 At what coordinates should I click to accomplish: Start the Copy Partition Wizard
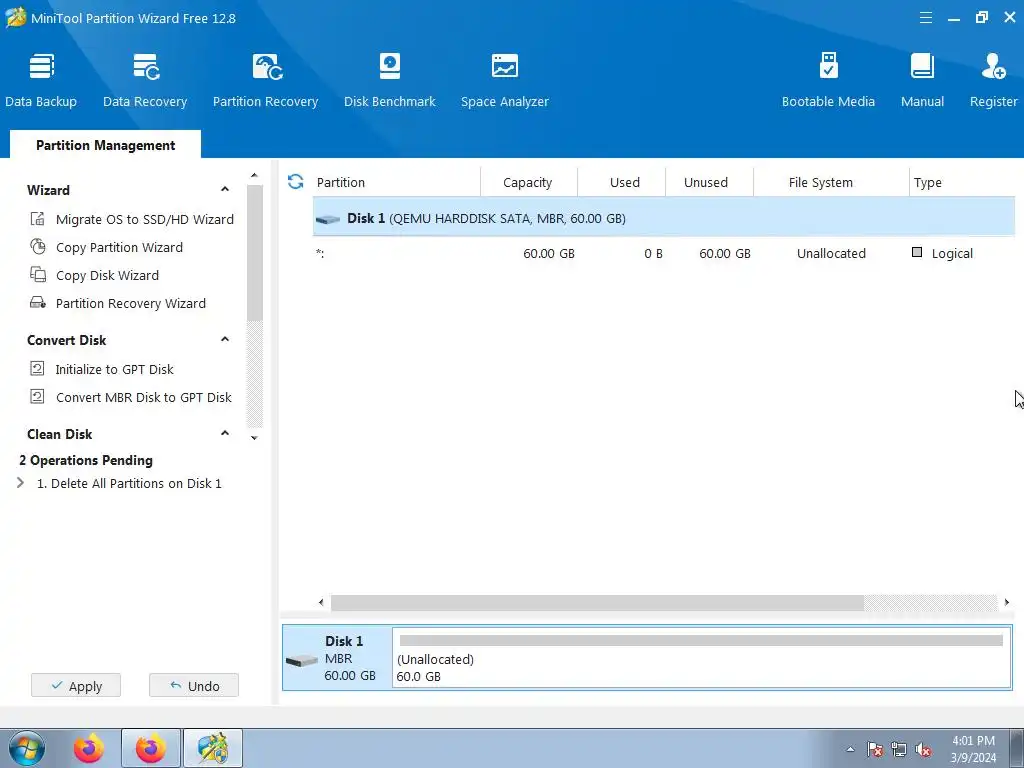point(119,248)
